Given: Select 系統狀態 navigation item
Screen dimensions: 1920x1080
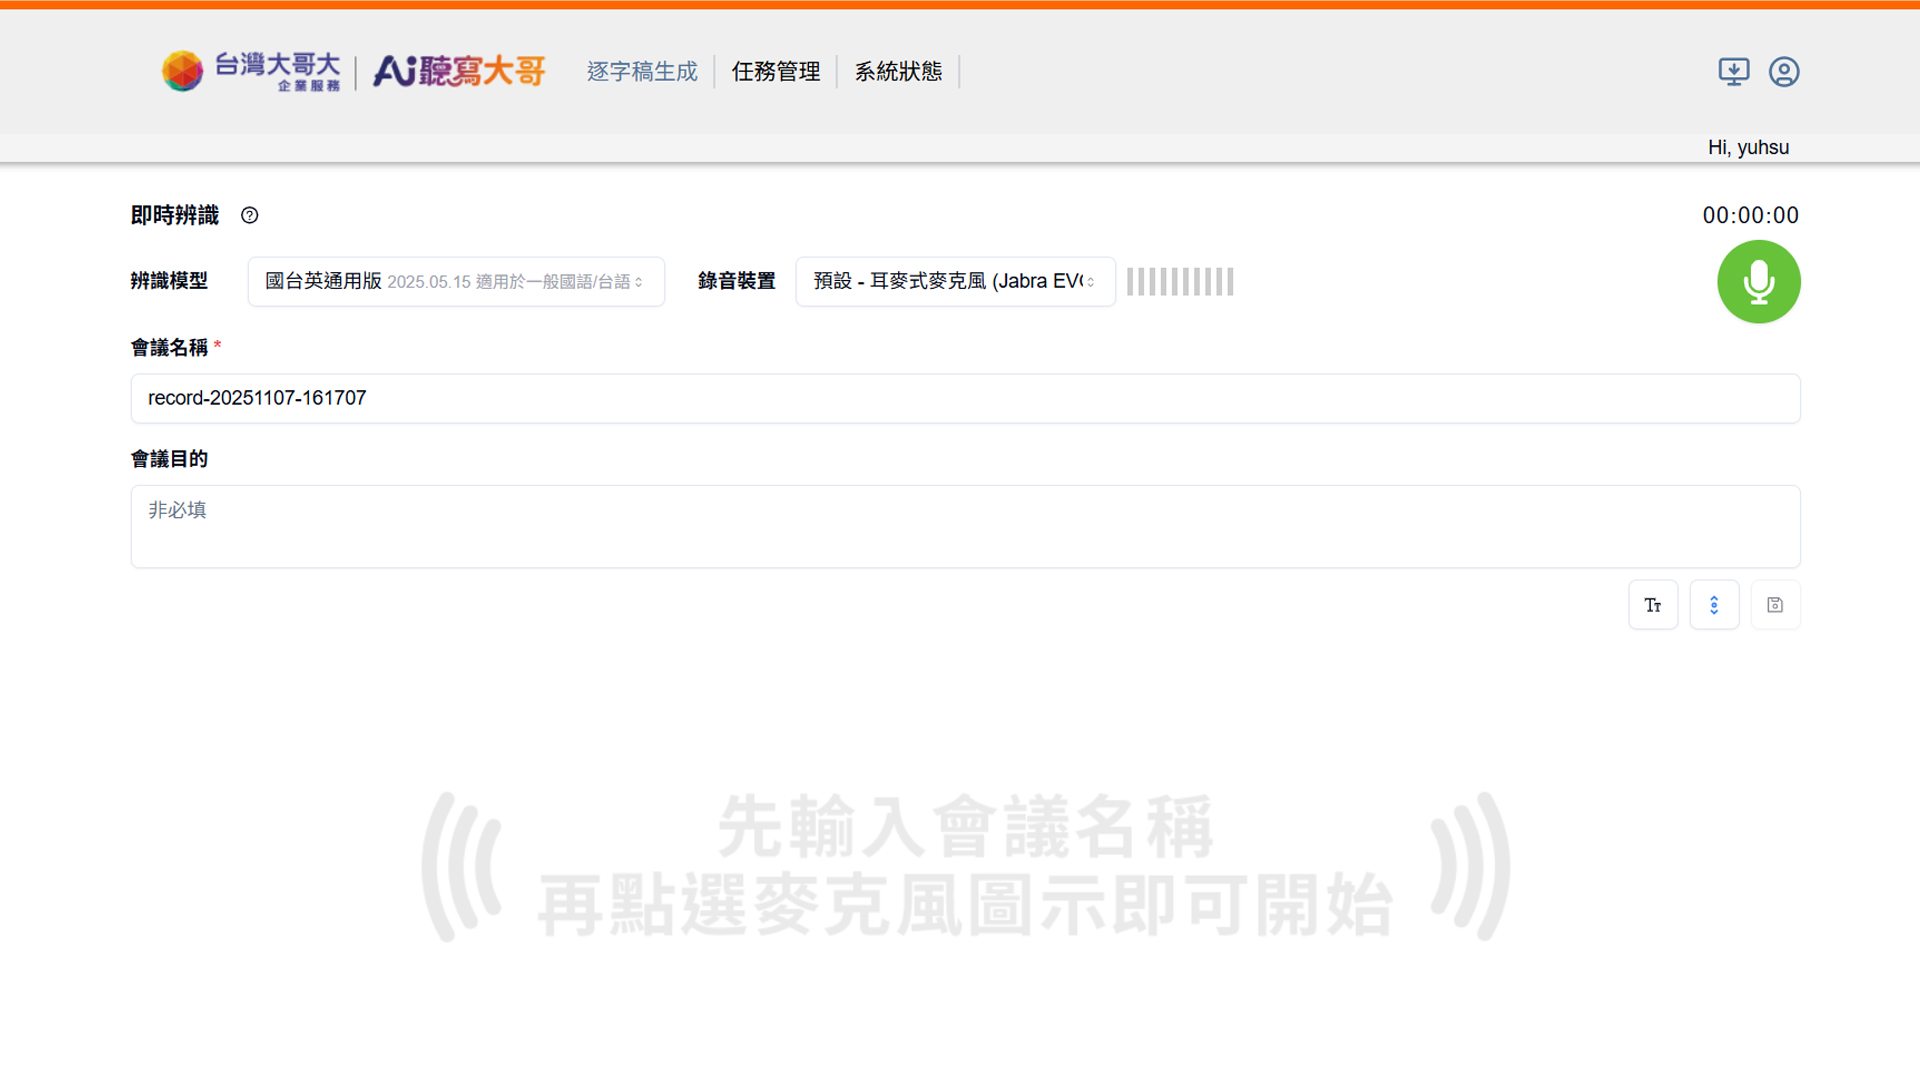Looking at the screenshot, I should [898, 72].
